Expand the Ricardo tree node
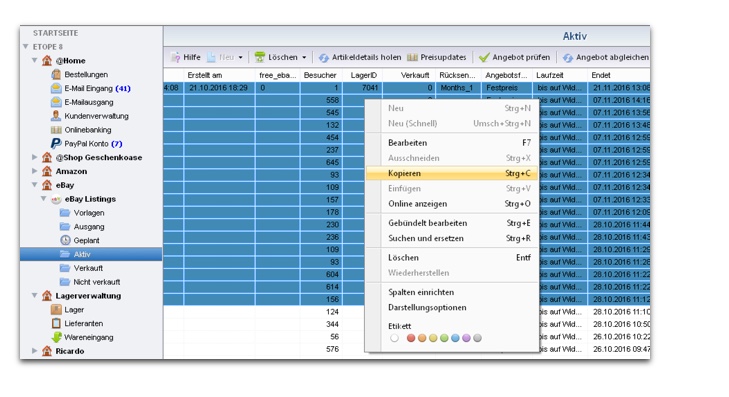This screenshot has width=729, height=397. pos(34,351)
